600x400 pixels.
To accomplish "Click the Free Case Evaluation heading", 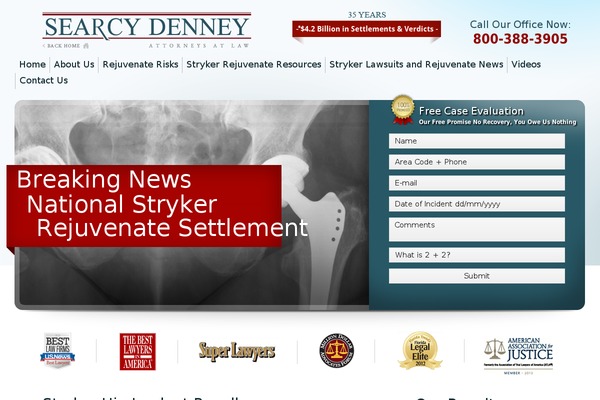I will point(471,111).
